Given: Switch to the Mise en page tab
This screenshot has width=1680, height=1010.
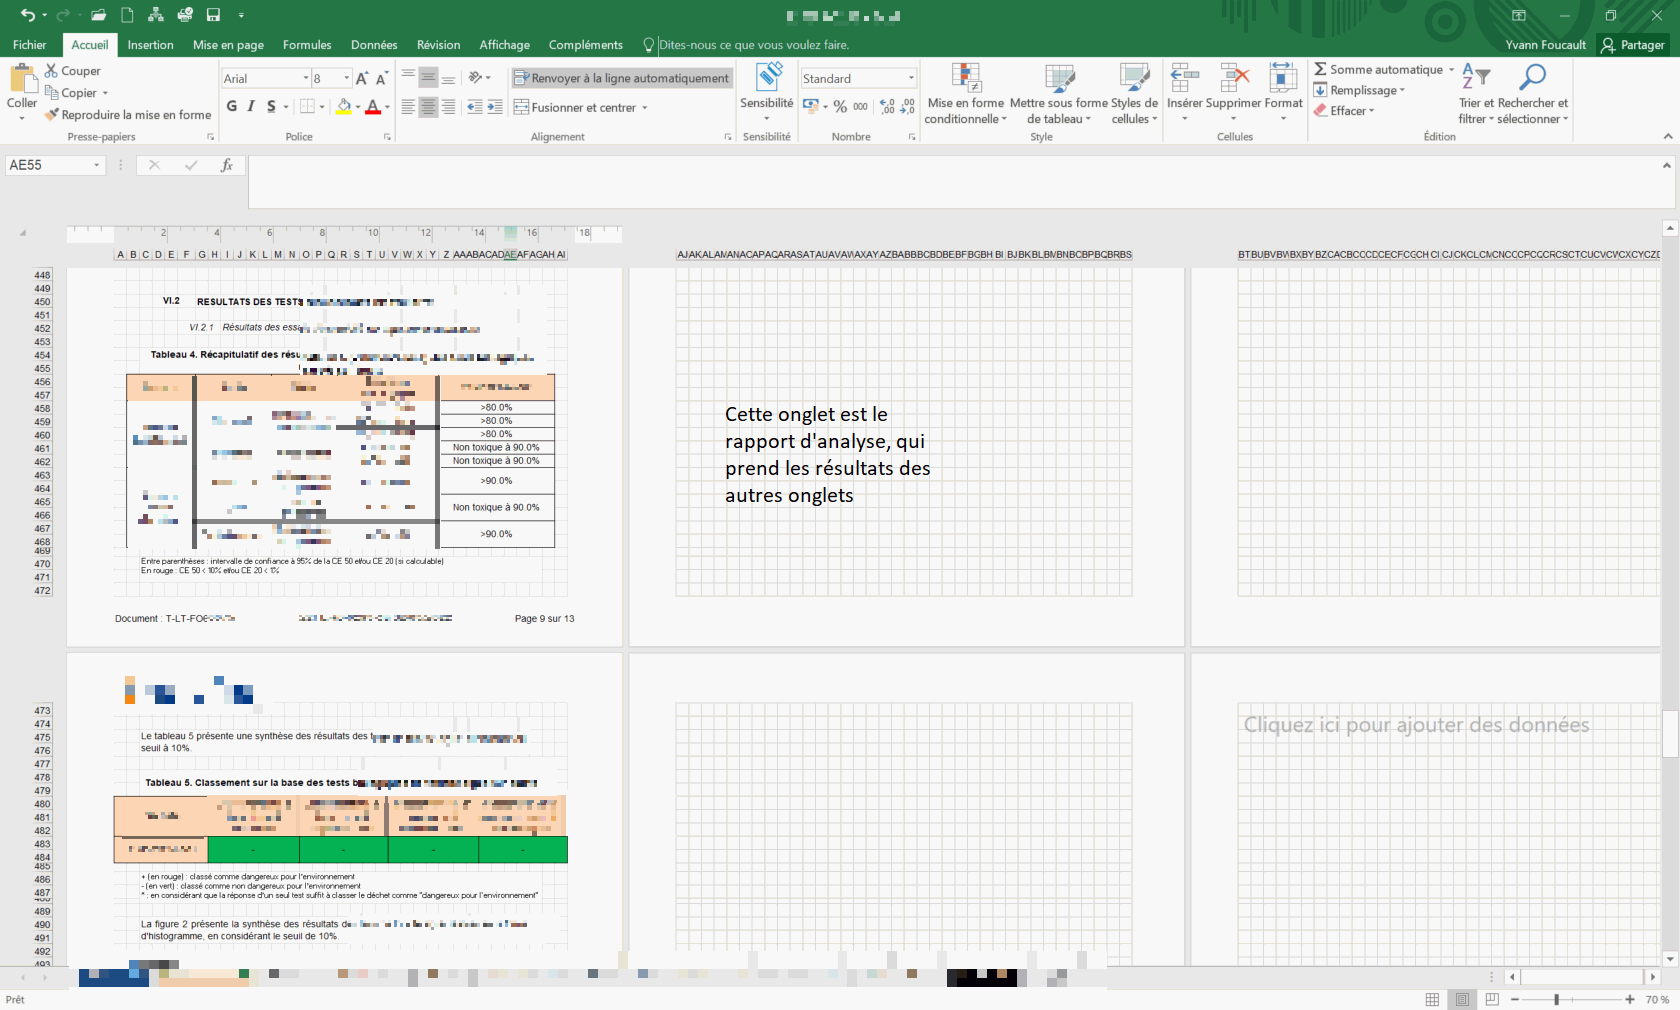Looking at the screenshot, I should pyautogui.click(x=228, y=45).
